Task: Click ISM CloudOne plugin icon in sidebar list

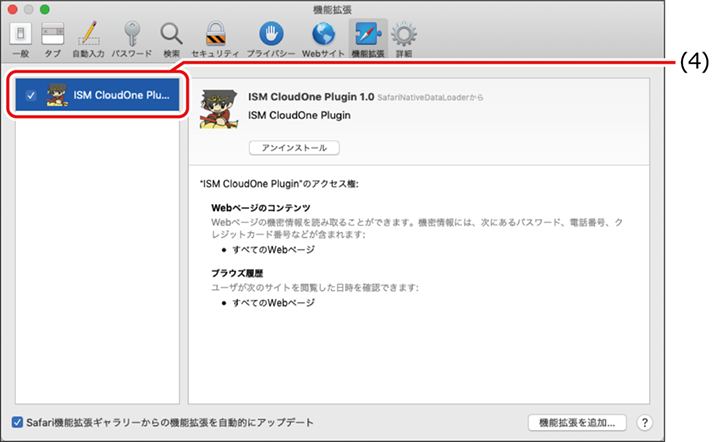Action: pyautogui.click(x=57, y=95)
